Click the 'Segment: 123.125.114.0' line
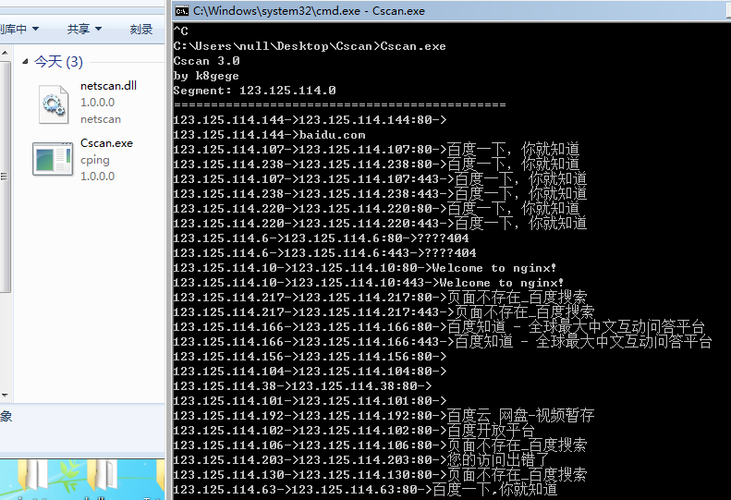731x500 pixels. (x=255, y=90)
